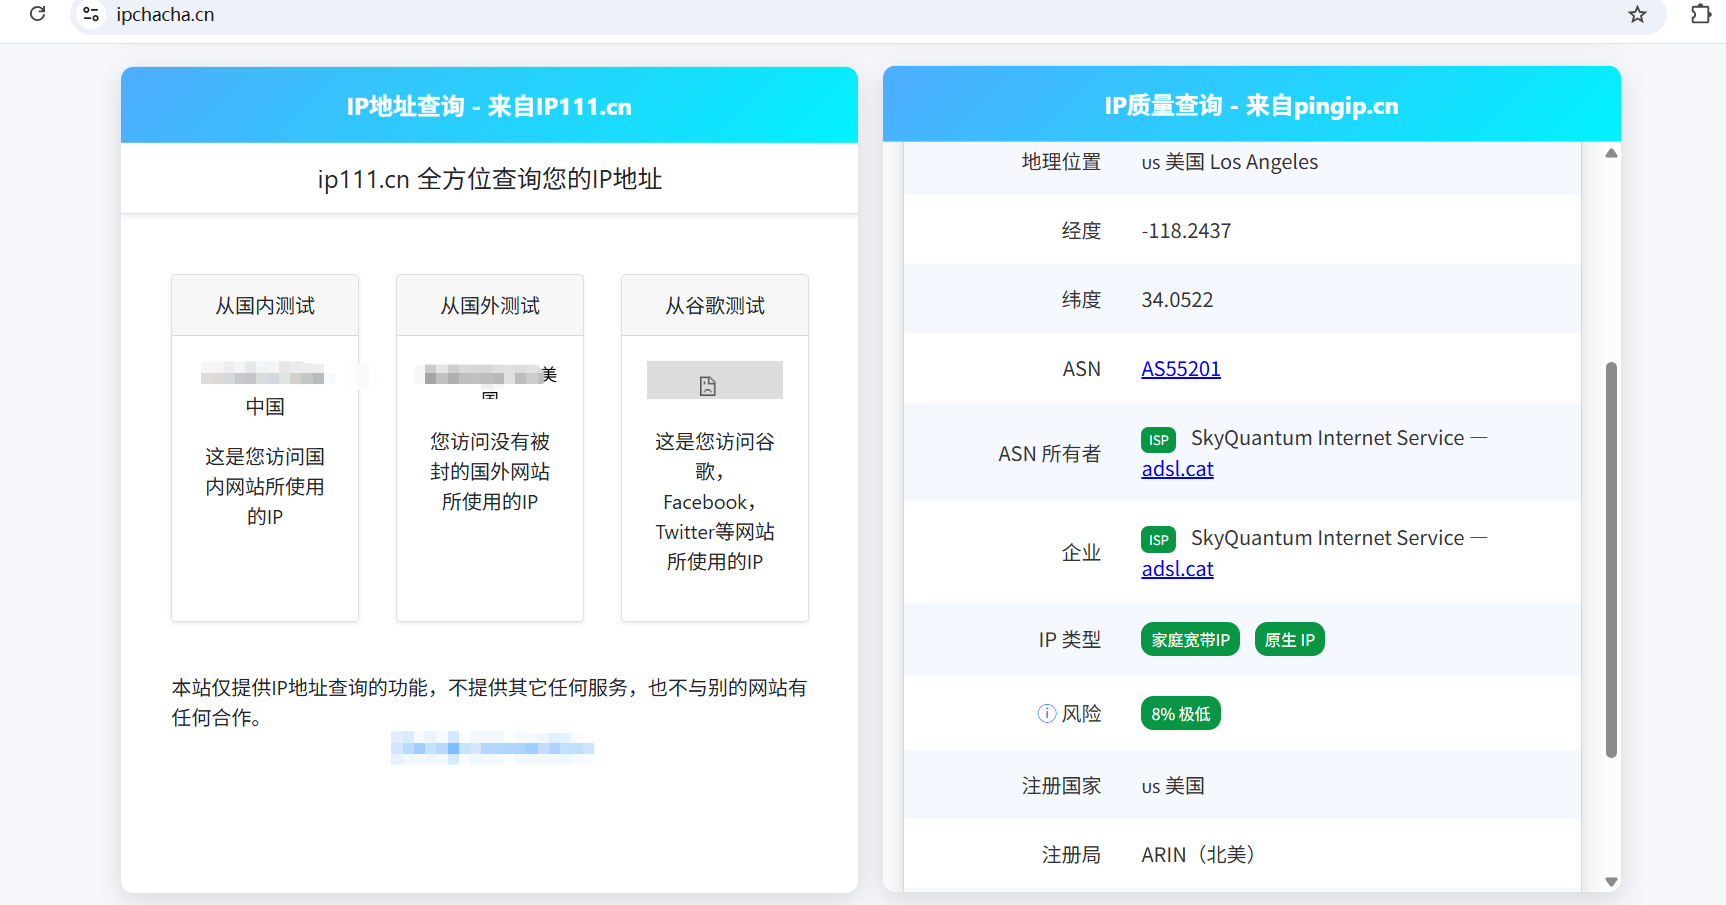1726x905 pixels.
Task: Click the broken image icon under 从谷歌测试
Action: [708, 386]
